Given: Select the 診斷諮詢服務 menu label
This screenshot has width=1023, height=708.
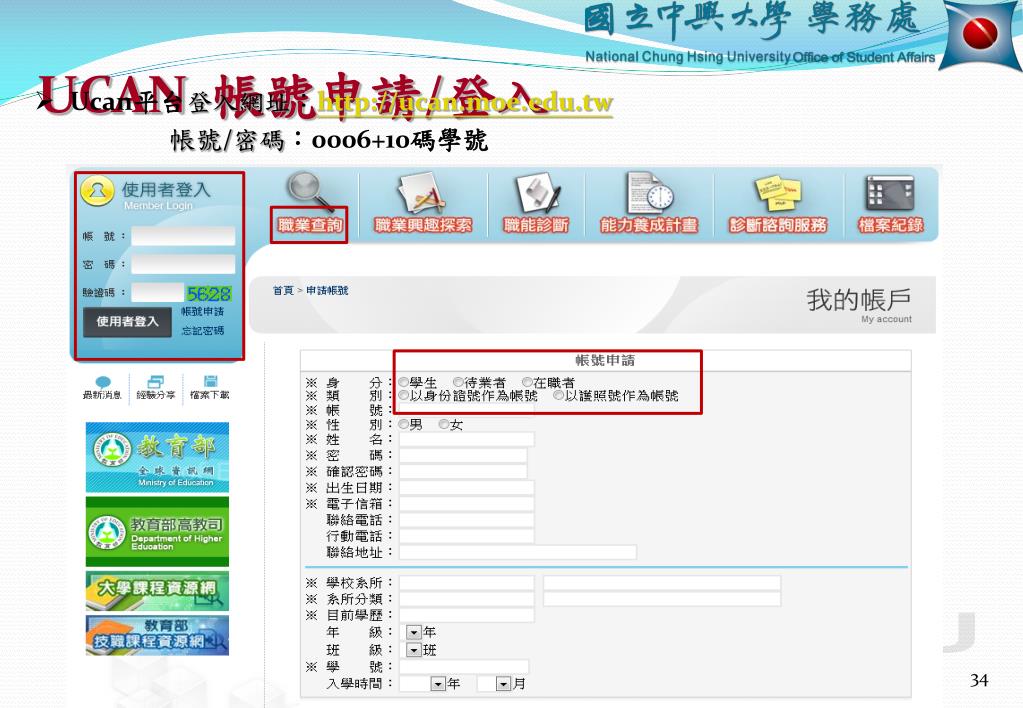Looking at the screenshot, I should tap(778, 225).
